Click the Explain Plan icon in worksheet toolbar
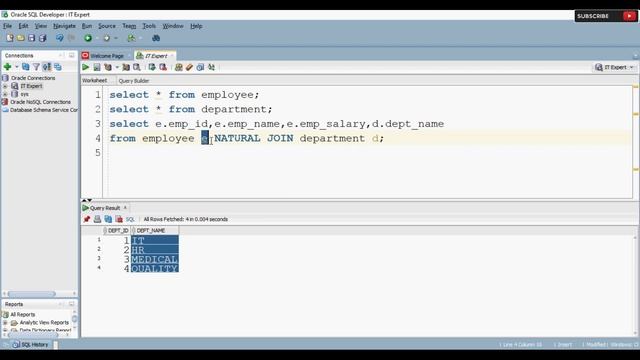The image size is (640, 360). click(x=108, y=67)
